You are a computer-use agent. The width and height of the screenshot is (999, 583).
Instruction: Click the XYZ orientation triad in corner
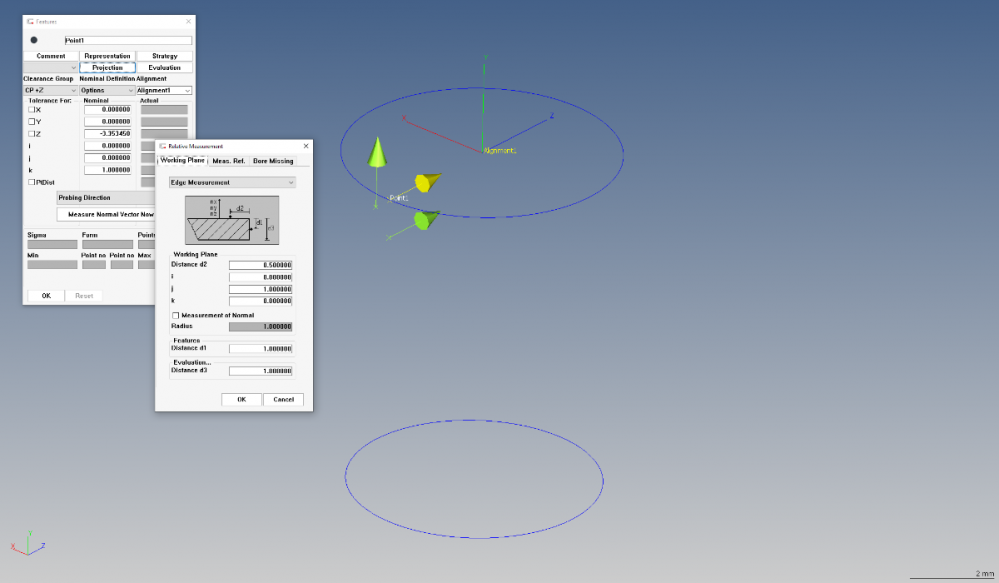tap(28, 543)
